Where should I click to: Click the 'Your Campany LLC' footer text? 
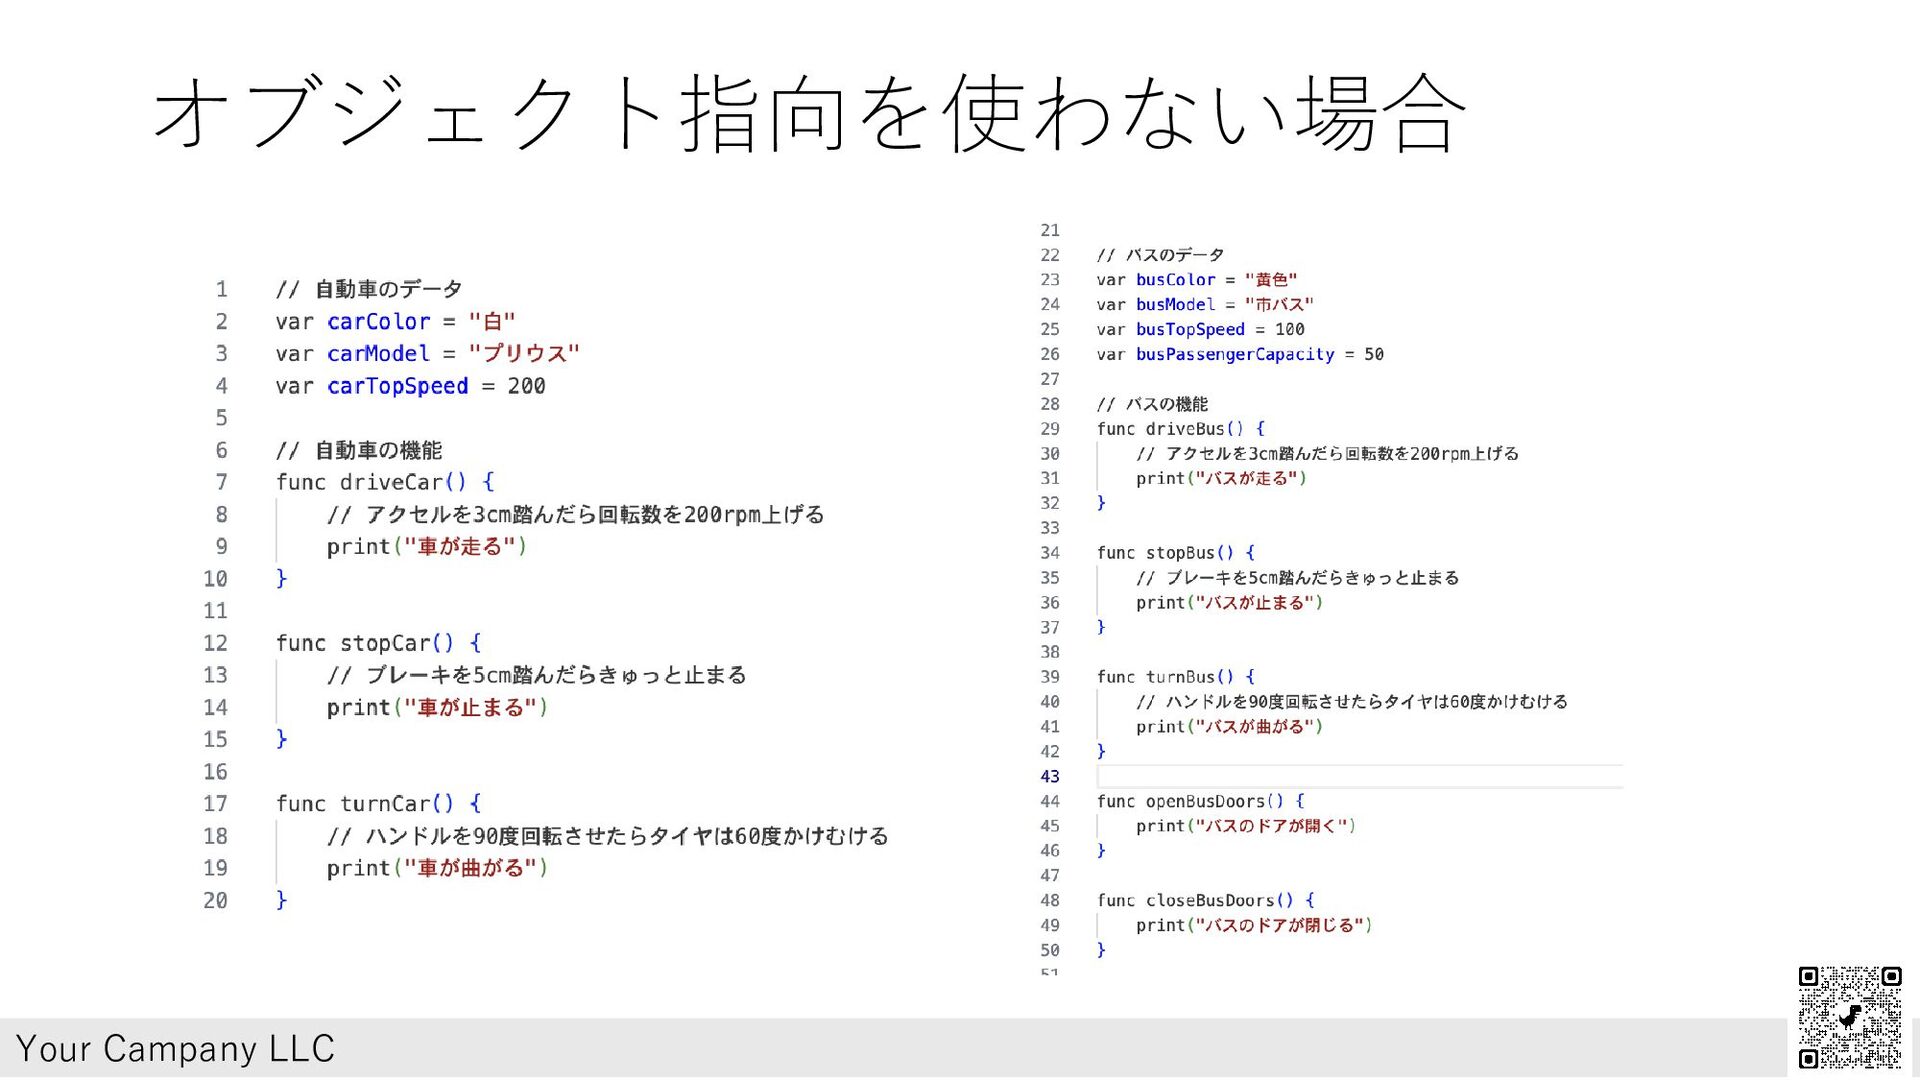(175, 1048)
